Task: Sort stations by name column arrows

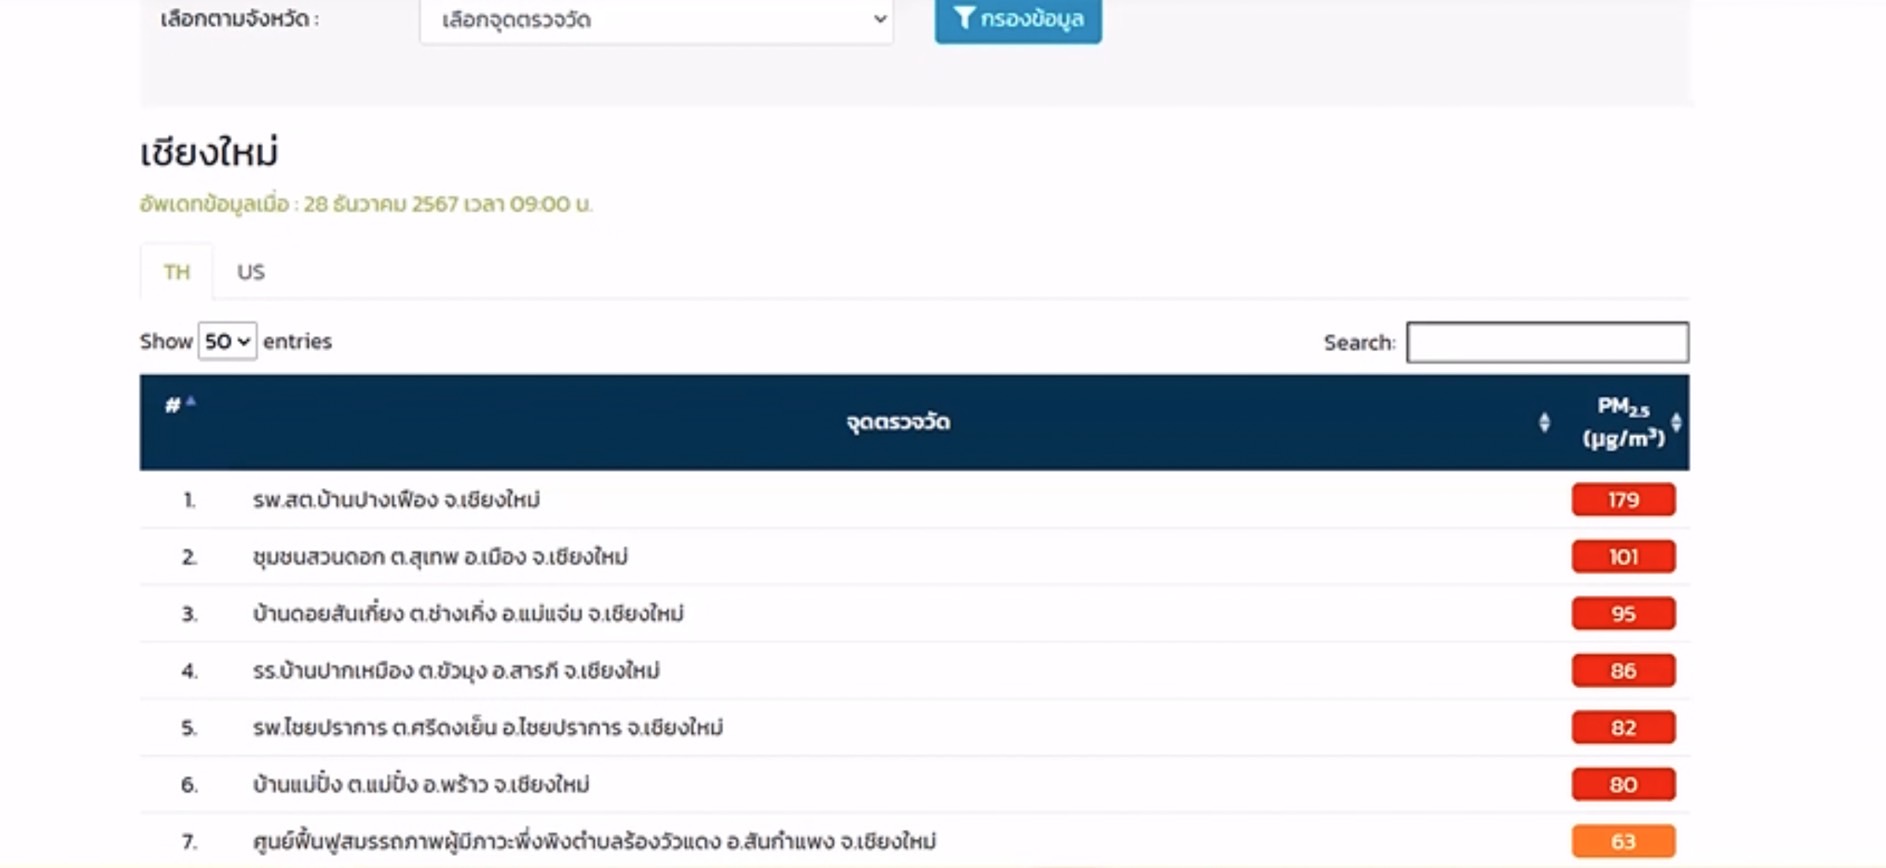Action: (1544, 422)
